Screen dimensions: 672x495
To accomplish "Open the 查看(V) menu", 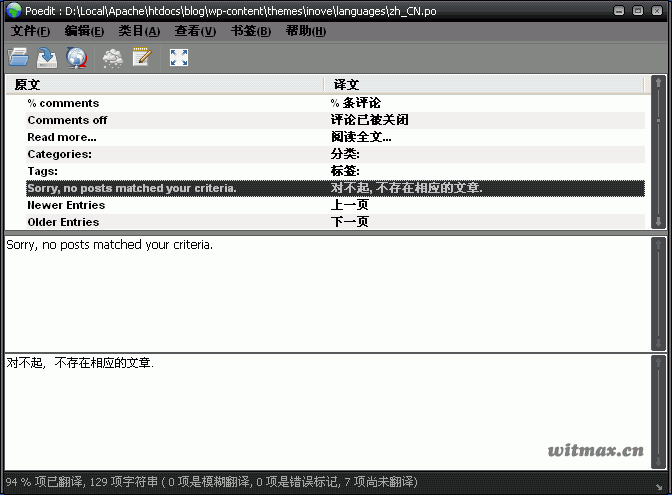I will 195,31.
